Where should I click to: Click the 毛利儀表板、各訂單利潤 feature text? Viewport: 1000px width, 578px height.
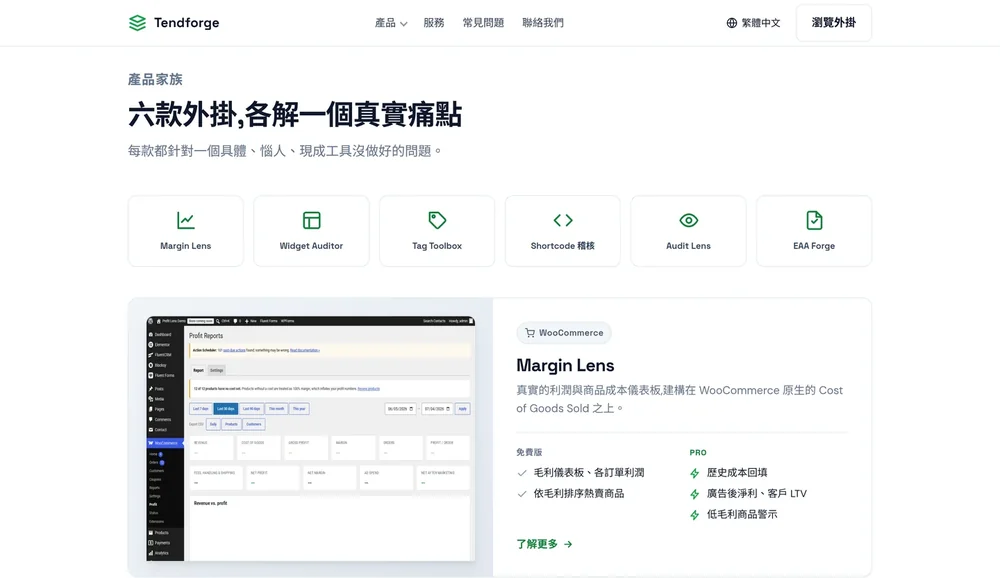tap(589, 473)
